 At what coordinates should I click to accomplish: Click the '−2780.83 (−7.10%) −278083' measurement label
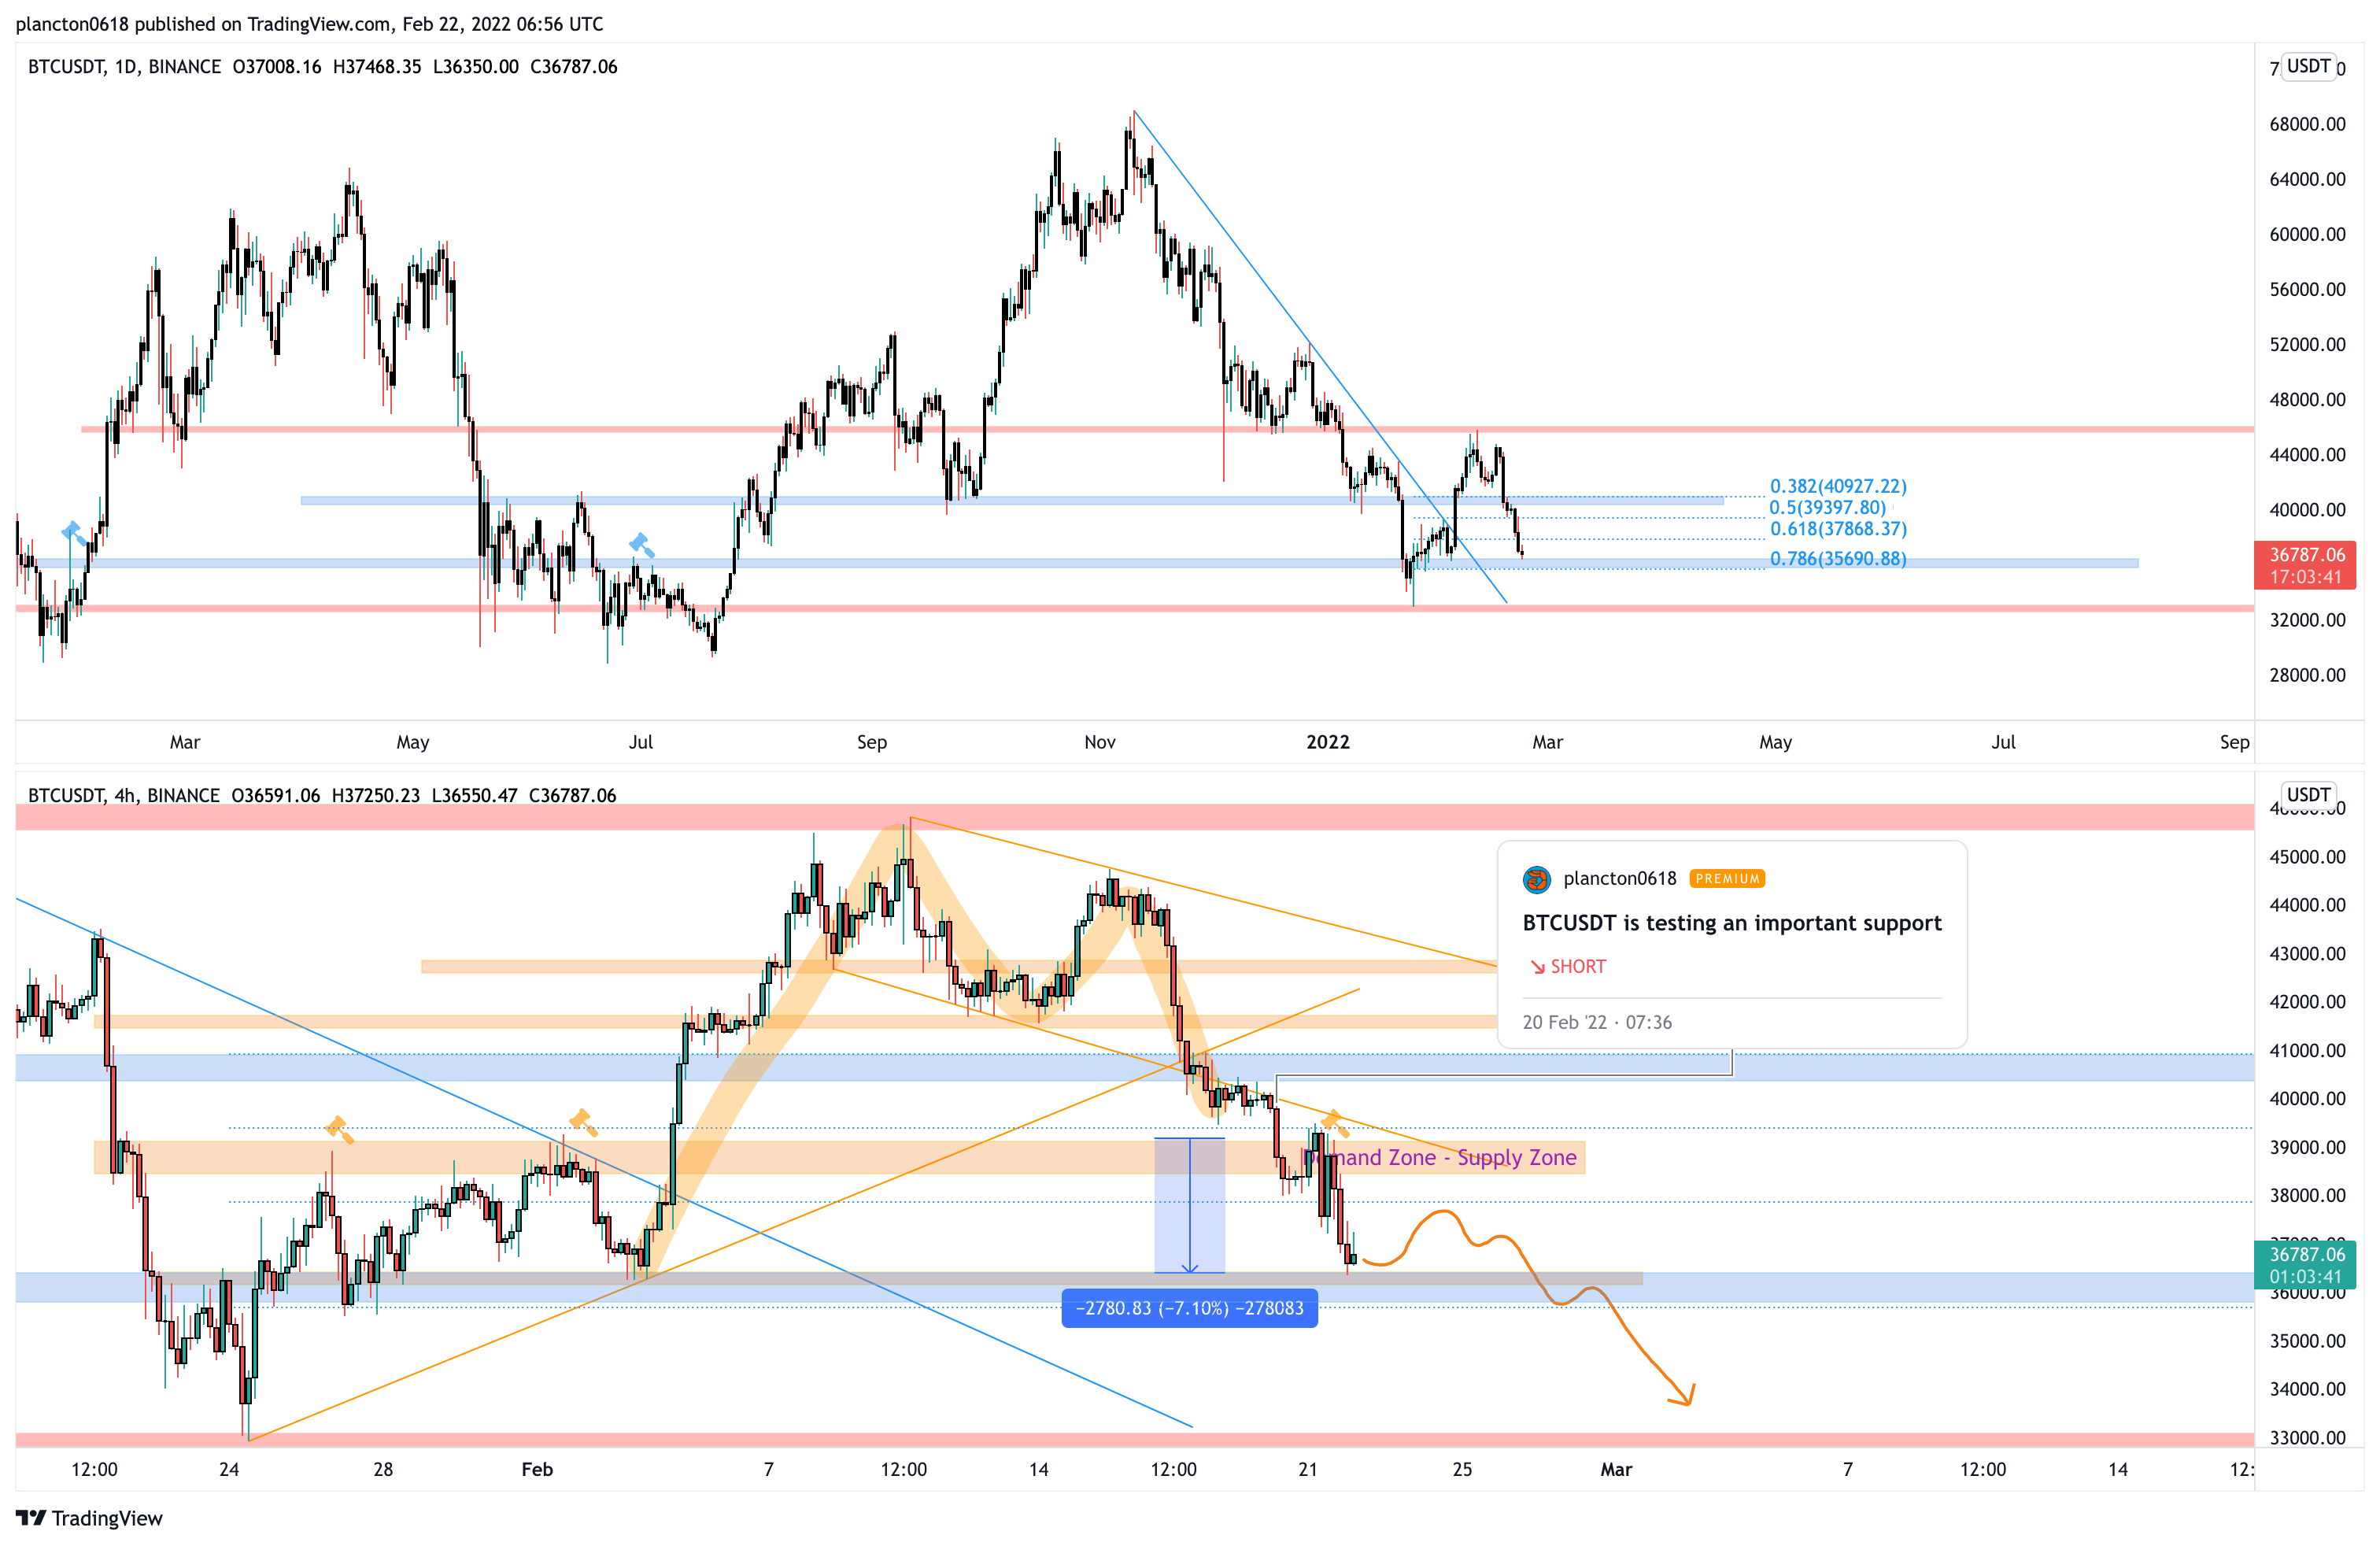tap(1189, 1308)
